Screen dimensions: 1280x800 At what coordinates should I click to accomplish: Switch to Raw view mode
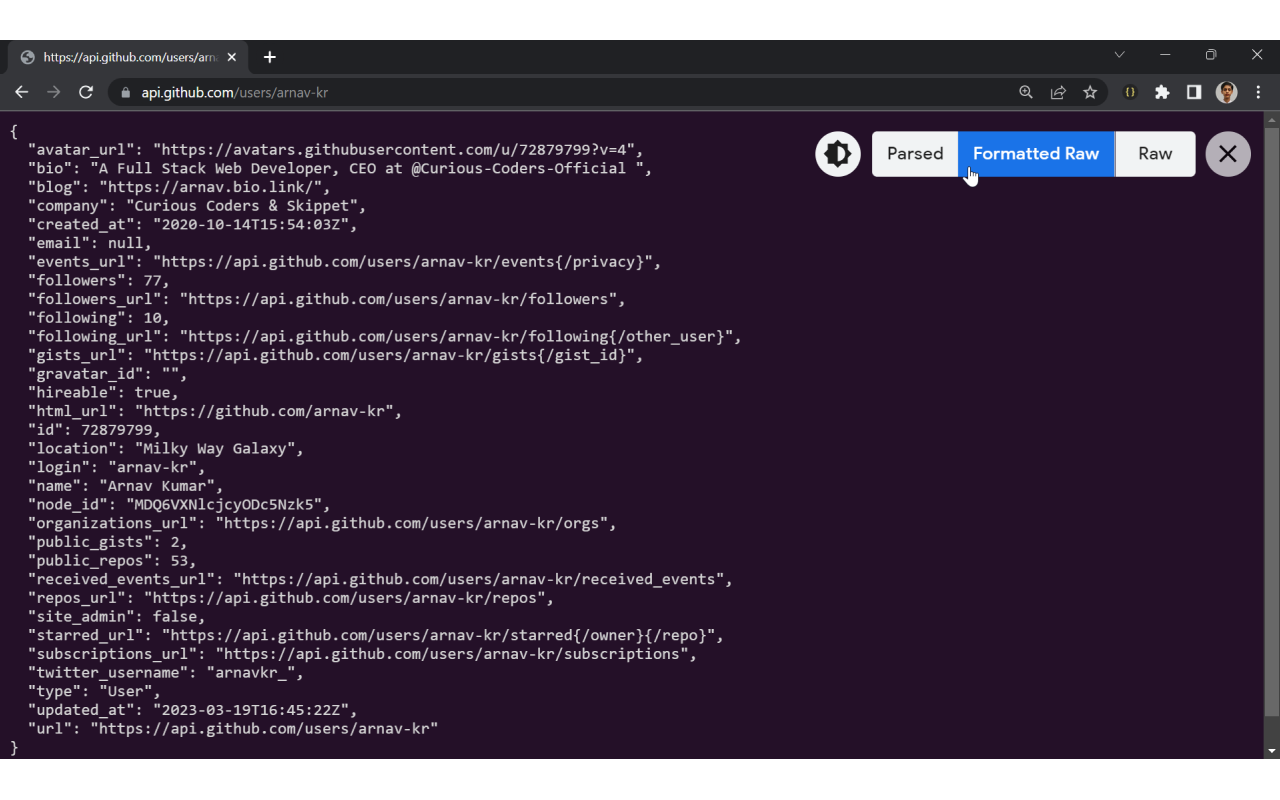pos(1155,154)
